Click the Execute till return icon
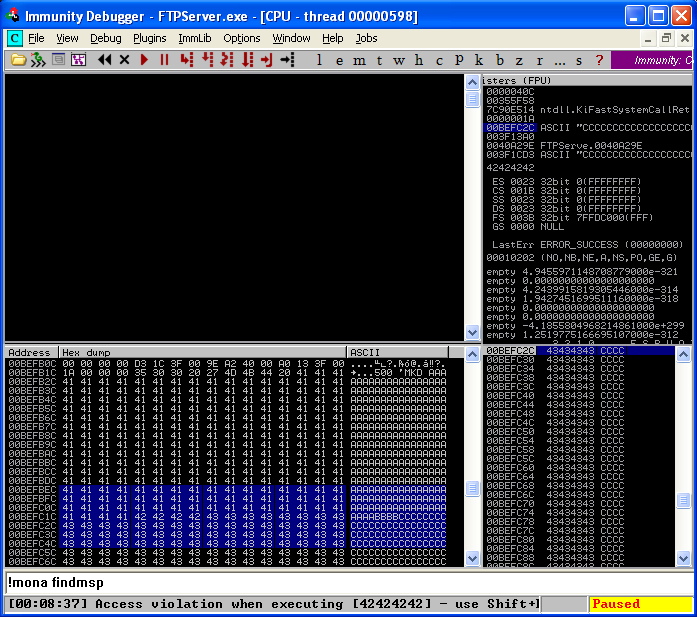Image resolution: width=697 pixels, height=617 pixels. (267, 60)
